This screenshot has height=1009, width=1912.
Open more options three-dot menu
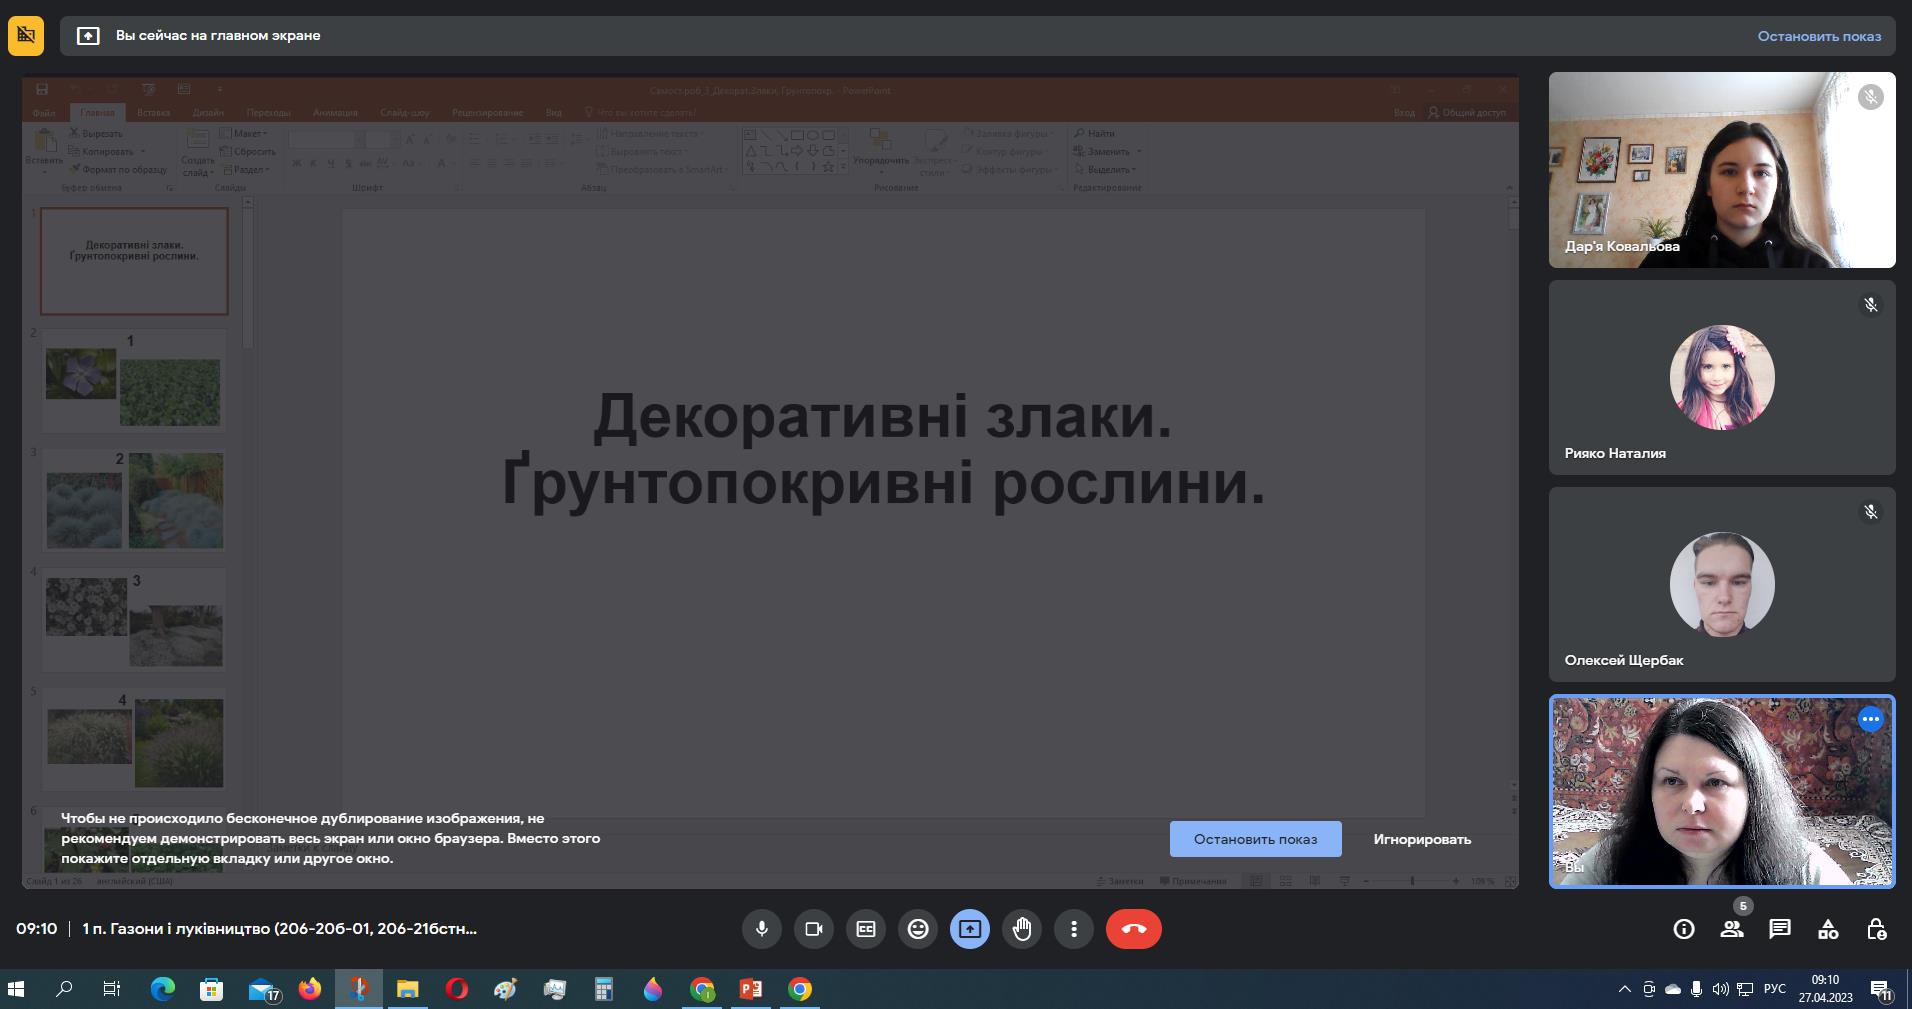coord(1074,929)
